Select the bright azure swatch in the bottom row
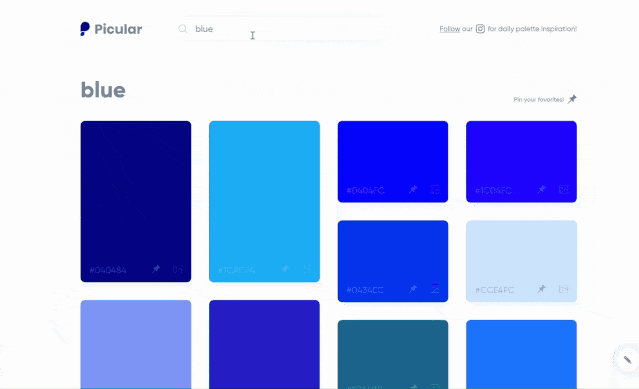Screen dimensions: 639x389 pyautogui.click(x=521, y=354)
